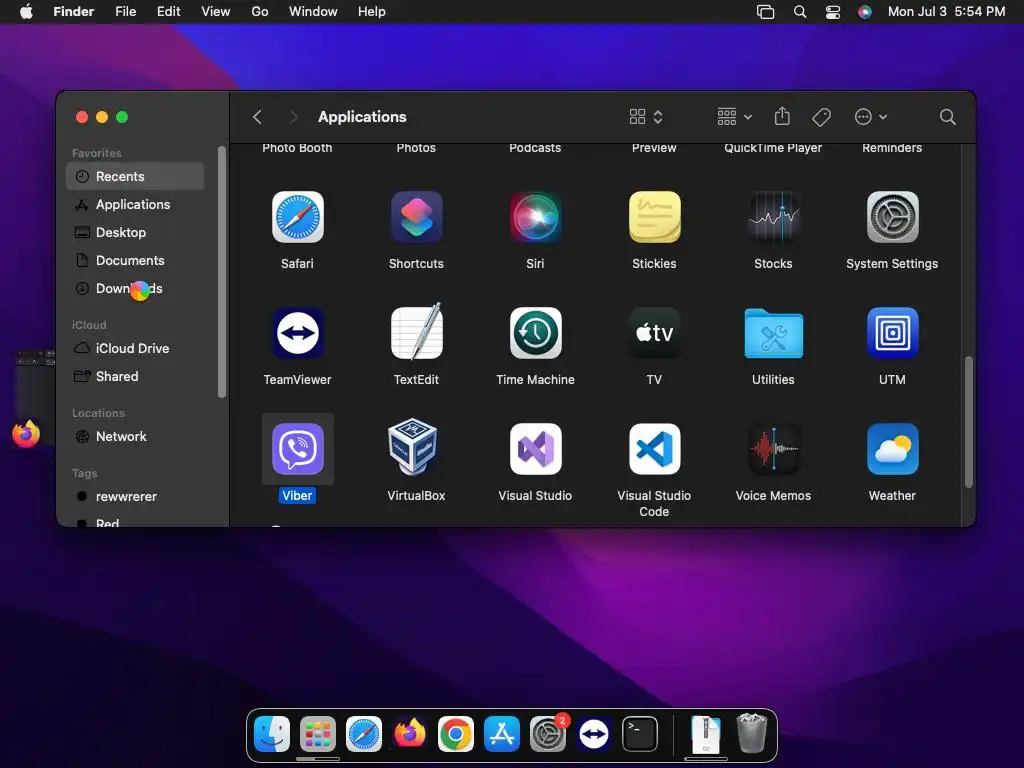Image resolution: width=1024 pixels, height=768 pixels.
Task: Select the rewwrerer tag
Action: click(x=135, y=496)
